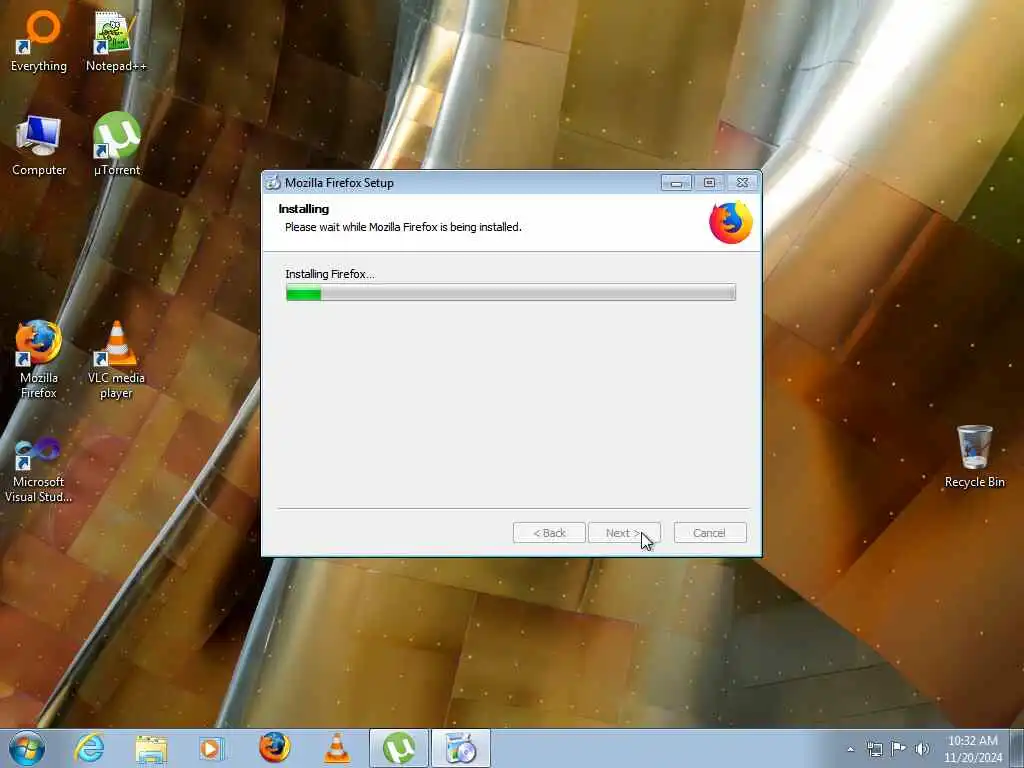Viewport: 1024px width, 768px height.
Task: Launch Internet Explorer from the taskbar
Action: tap(89, 748)
